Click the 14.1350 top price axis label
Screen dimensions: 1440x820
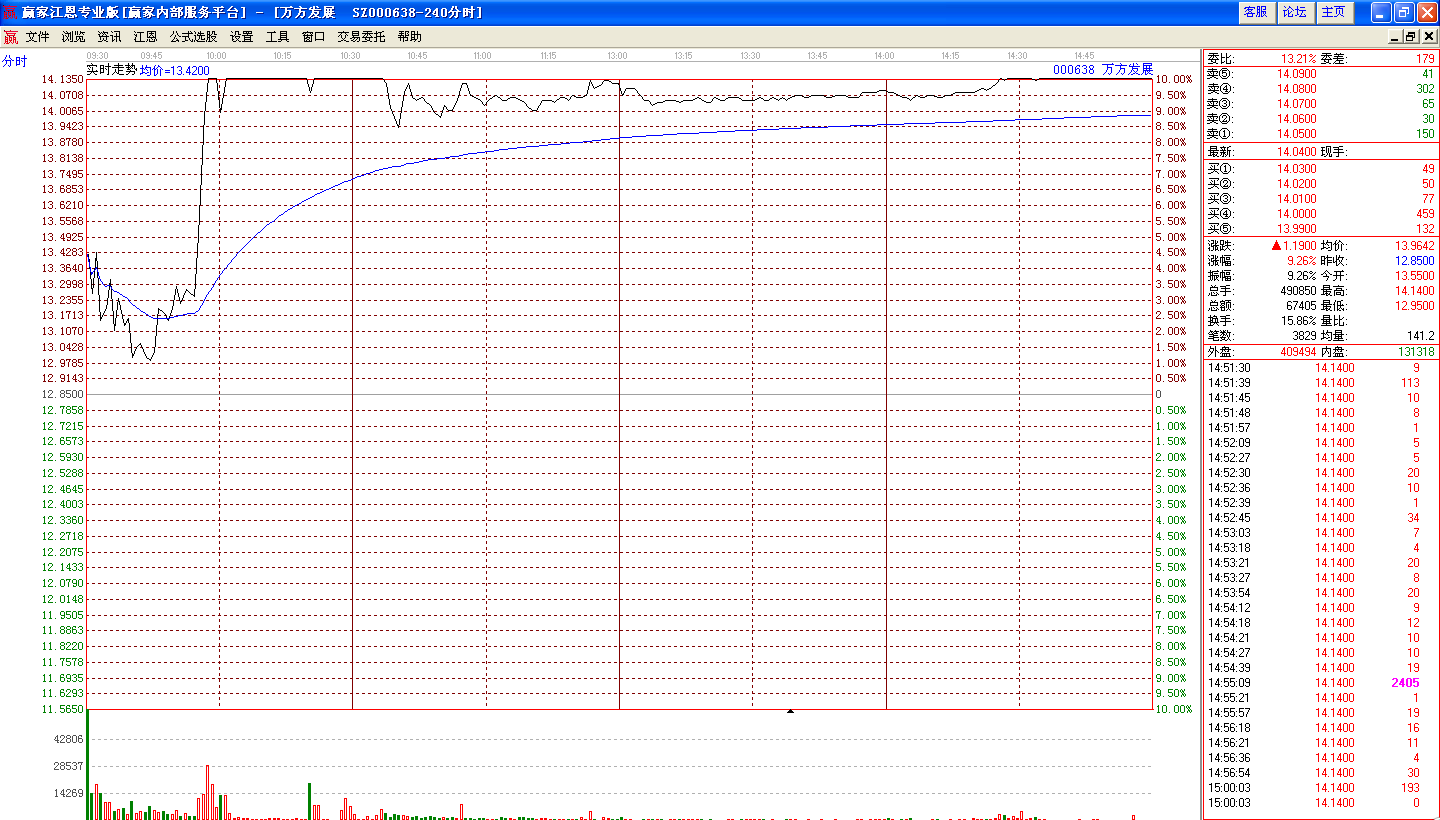click(x=63, y=79)
